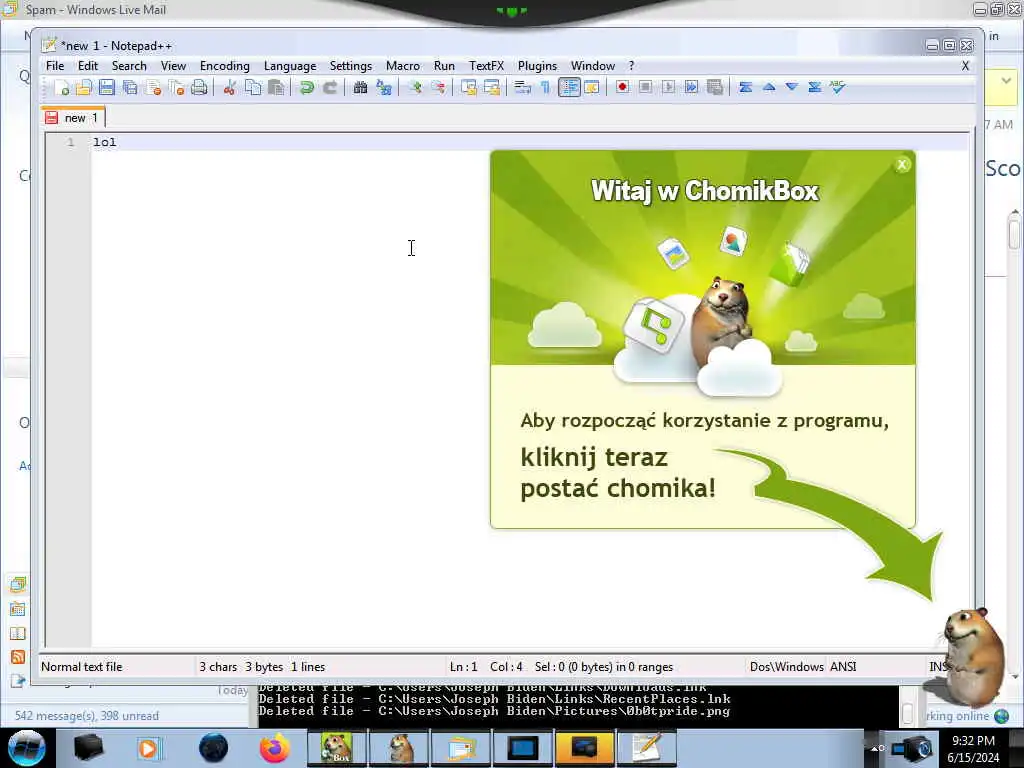The image size is (1024, 768).
Task: Click the taskbar clock showing 9:32 PM
Action: pos(973,749)
